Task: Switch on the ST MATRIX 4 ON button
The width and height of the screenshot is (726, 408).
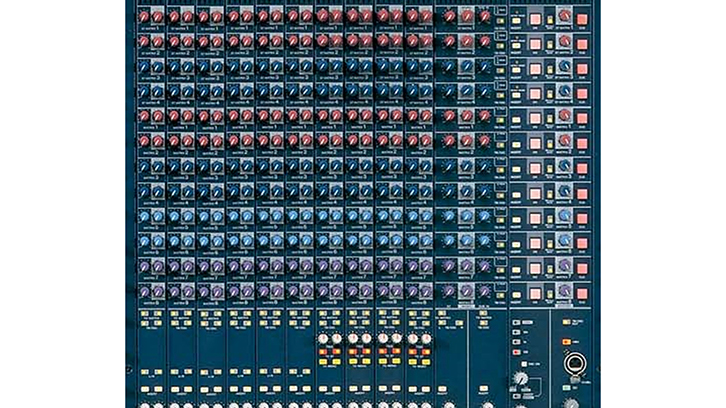Action: point(535,94)
